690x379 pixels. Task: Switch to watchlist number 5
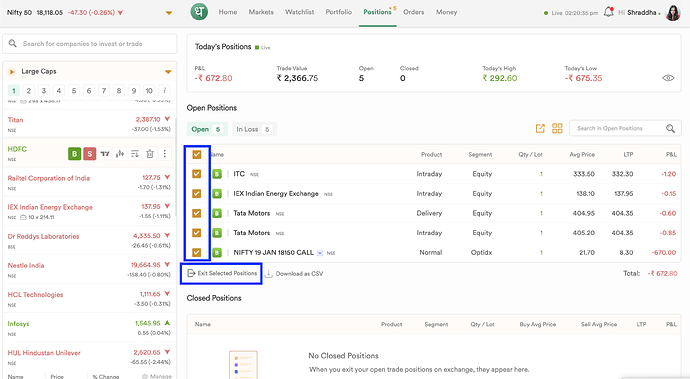click(74, 91)
